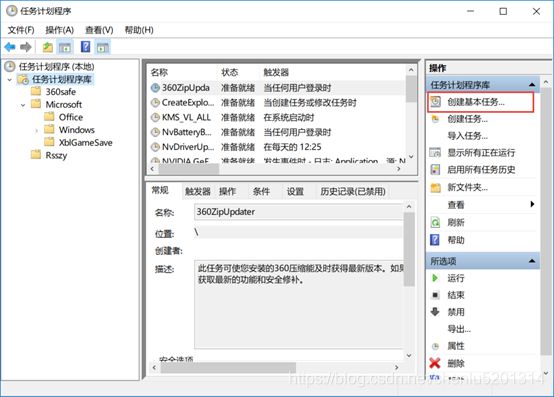The width and height of the screenshot is (554, 397).
Task: Select the CreateExplo... task row
Action: (277, 103)
